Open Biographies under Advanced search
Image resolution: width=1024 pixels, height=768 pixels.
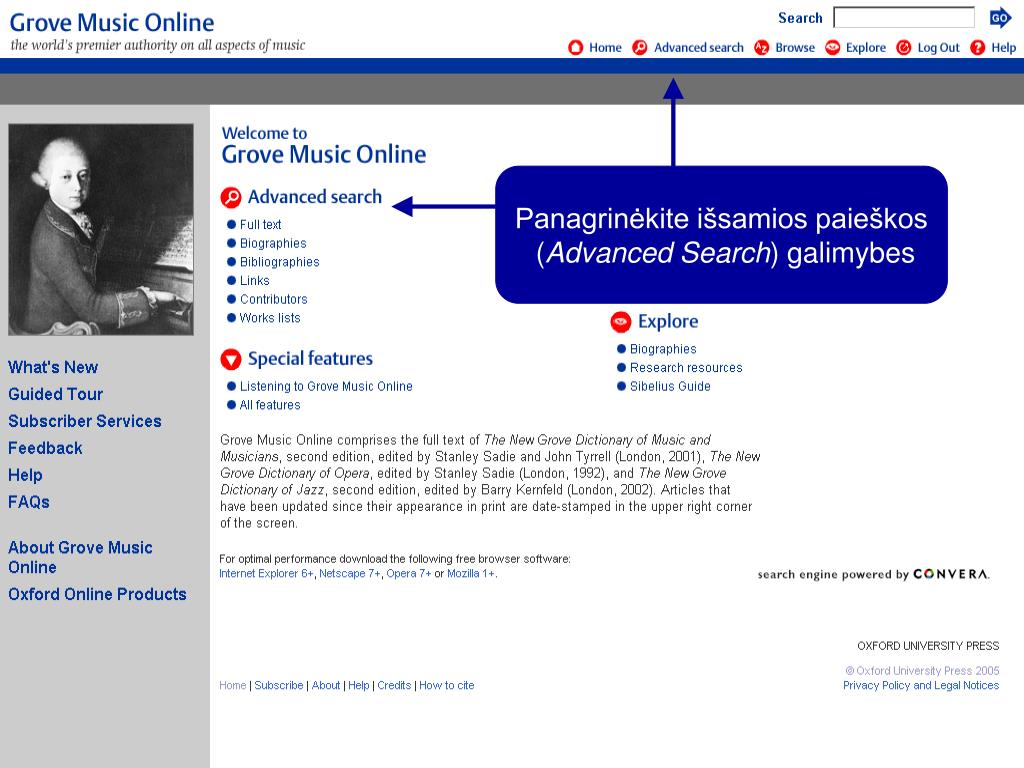(x=273, y=244)
